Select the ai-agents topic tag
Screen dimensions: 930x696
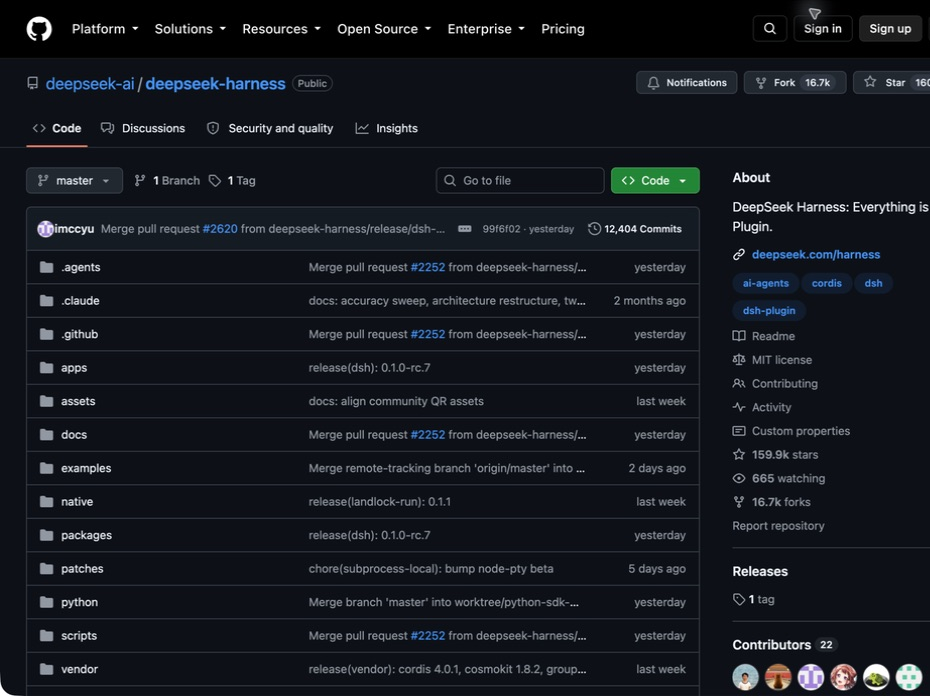pos(766,284)
